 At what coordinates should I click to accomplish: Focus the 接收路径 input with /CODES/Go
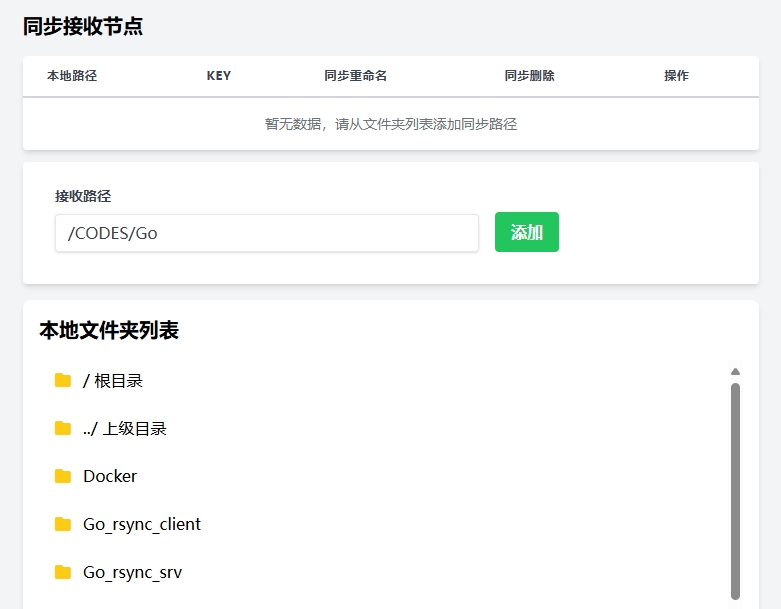pyautogui.click(x=266, y=233)
